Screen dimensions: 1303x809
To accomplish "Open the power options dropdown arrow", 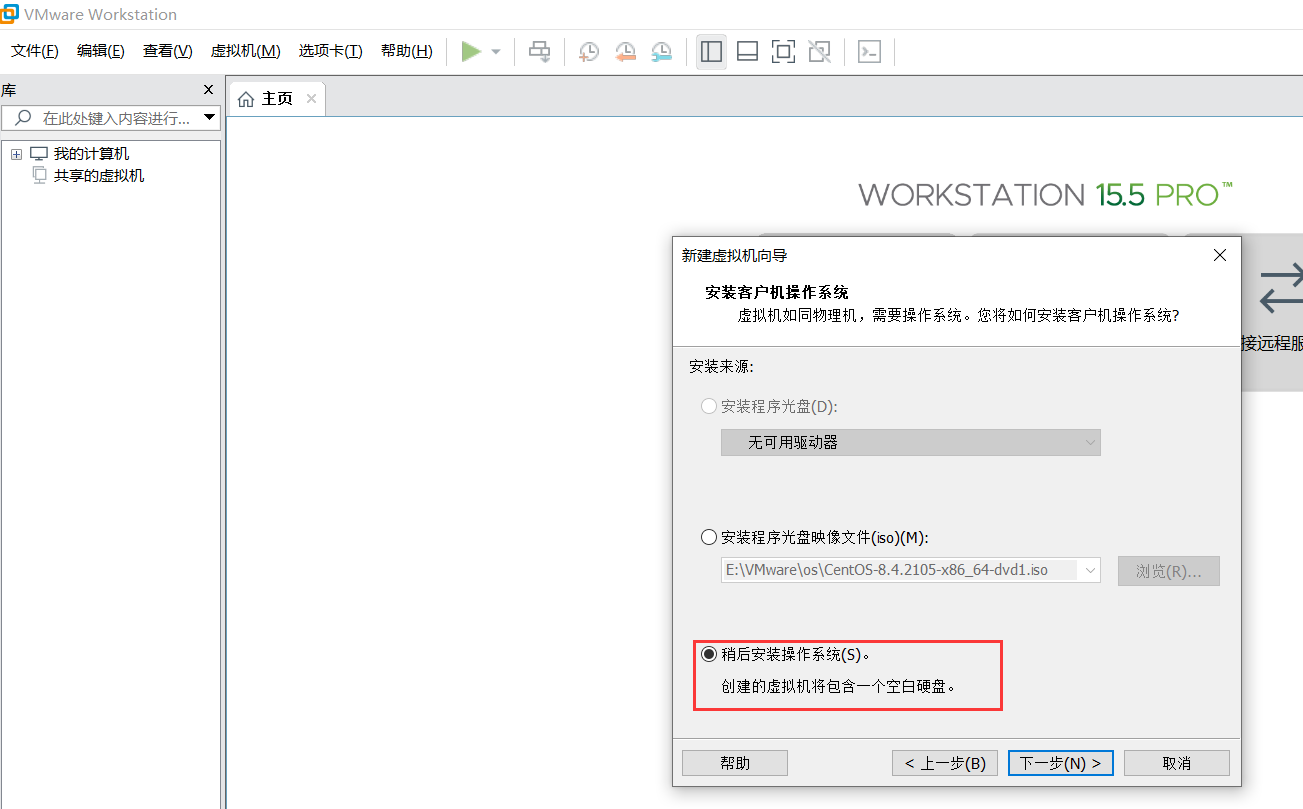I will point(496,52).
